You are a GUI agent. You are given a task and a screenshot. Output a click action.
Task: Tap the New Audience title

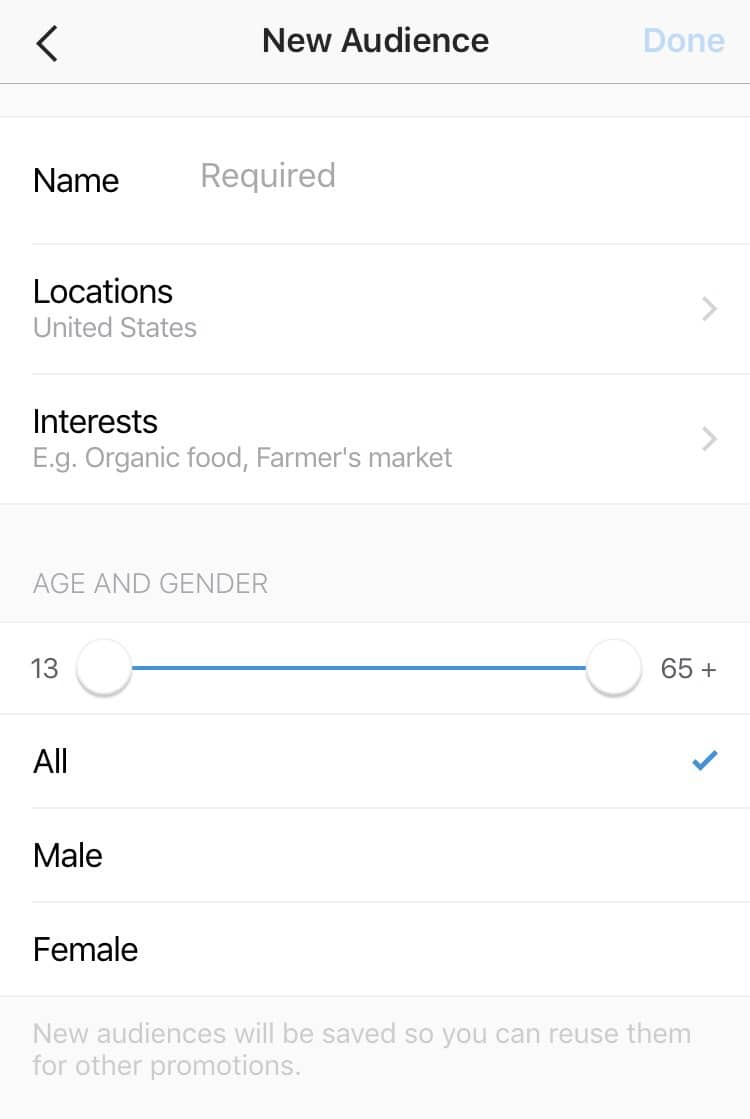tap(375, 41)
